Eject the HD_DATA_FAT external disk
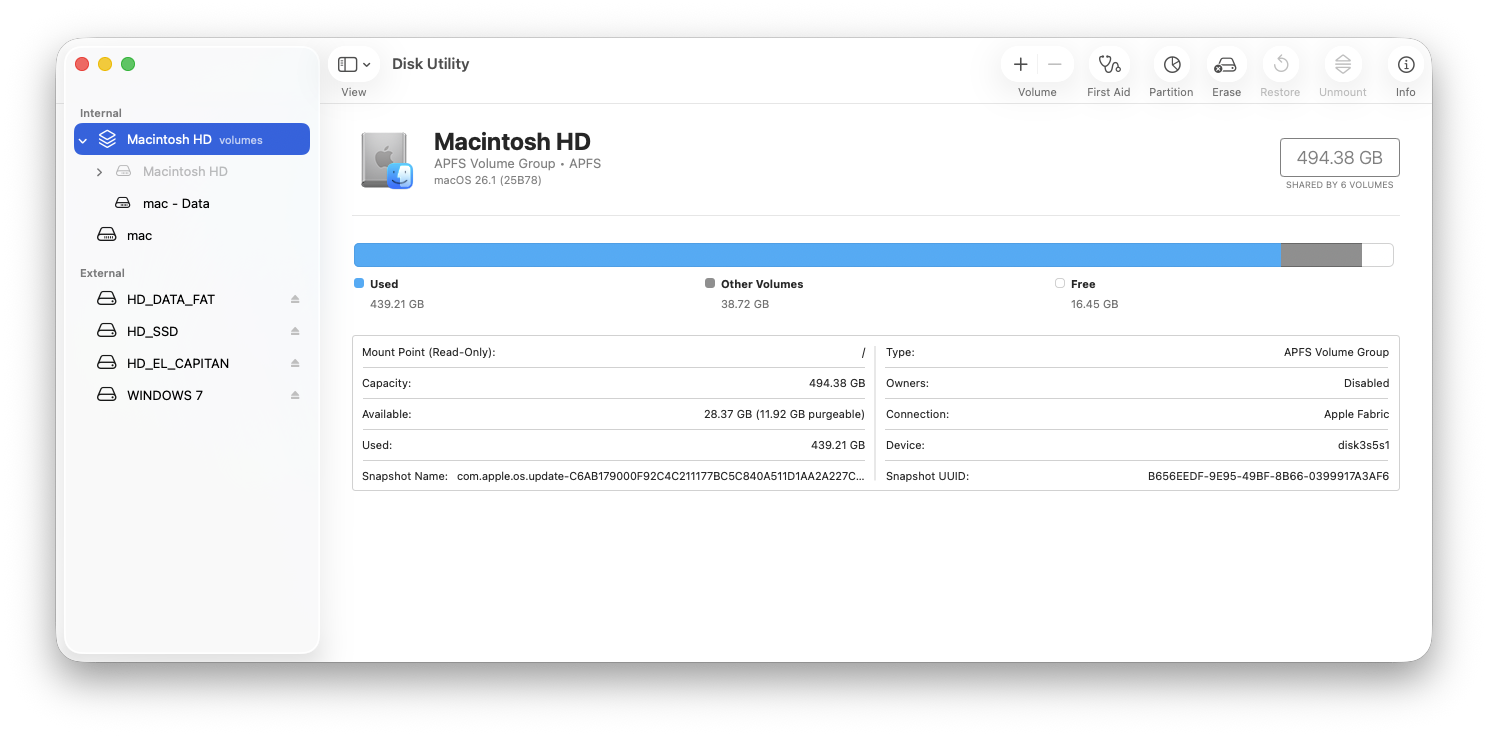This screenshot has width=1488, height=736. (x=295, y=299)
